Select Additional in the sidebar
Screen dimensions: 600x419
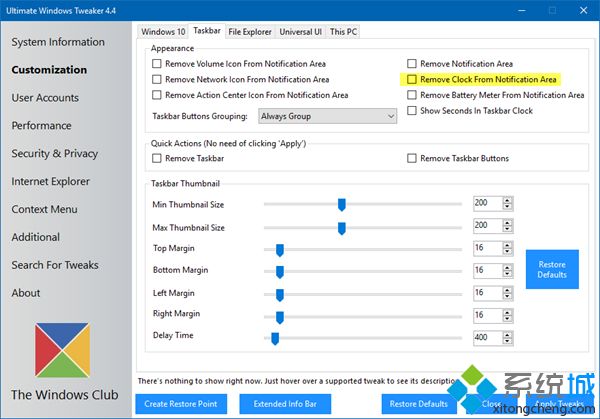point(35,237)
